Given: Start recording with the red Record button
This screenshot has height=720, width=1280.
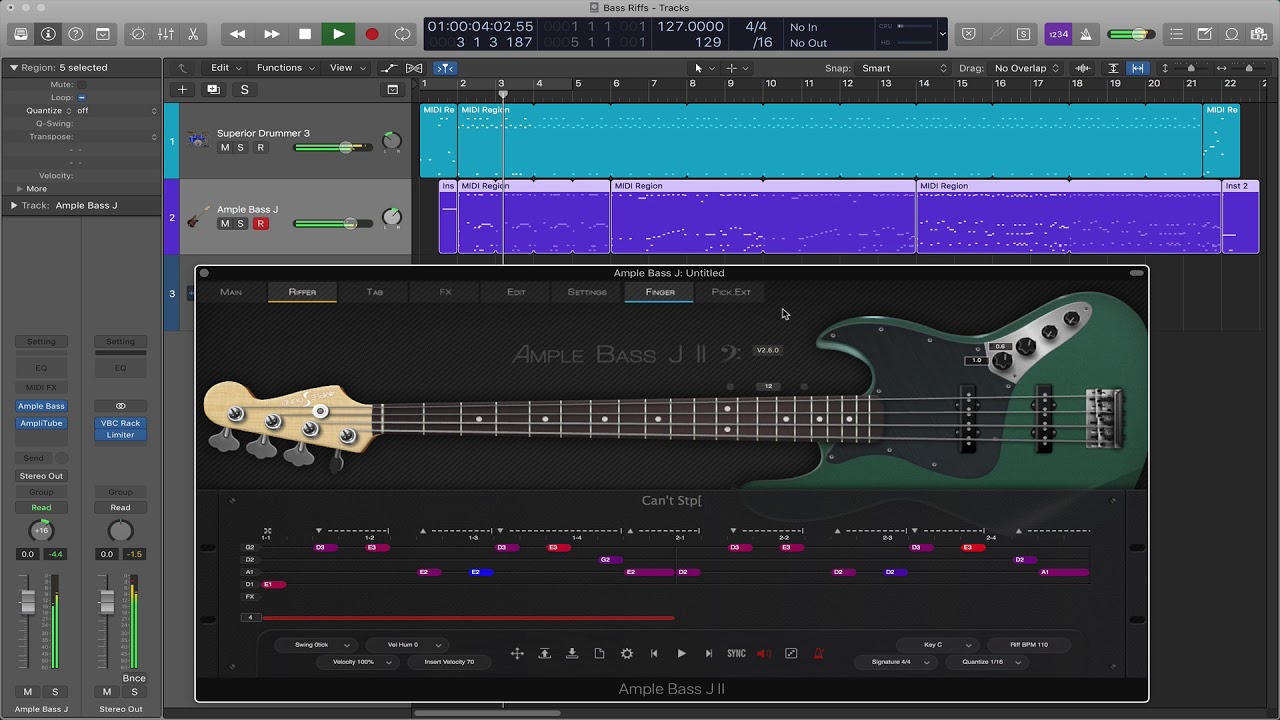Looking at the screenshot, I should (x=372, y=34).
